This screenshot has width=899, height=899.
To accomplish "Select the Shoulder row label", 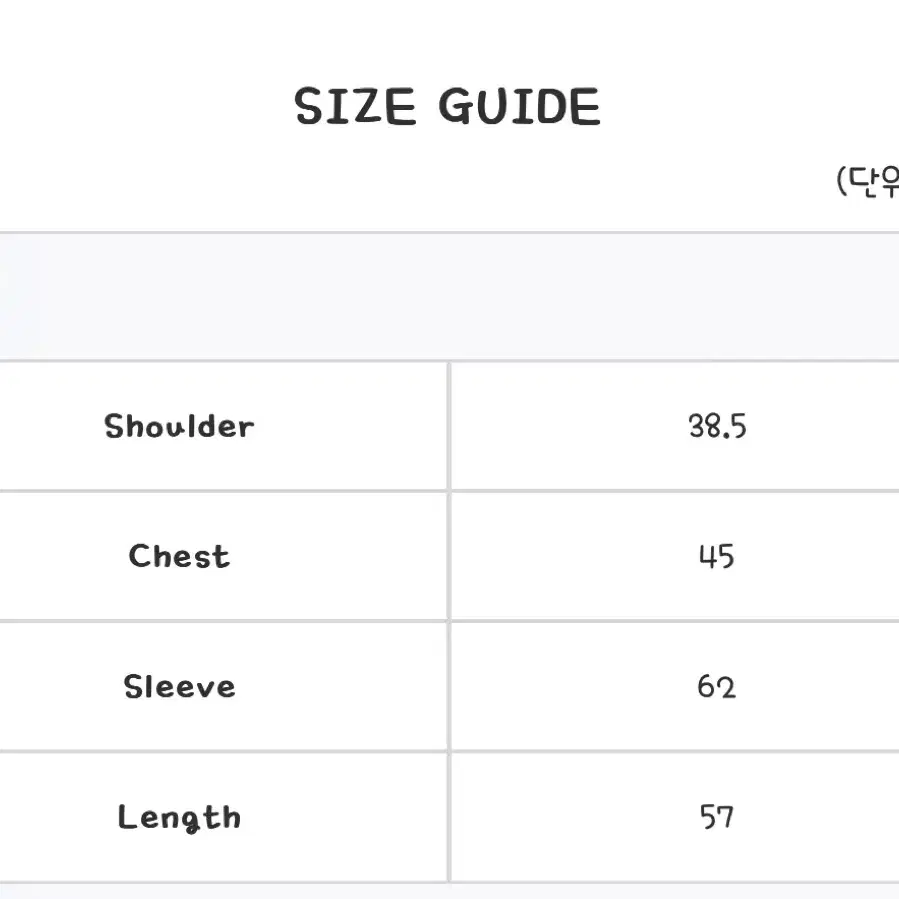I will pyautogui.click(x=179, y=426).
